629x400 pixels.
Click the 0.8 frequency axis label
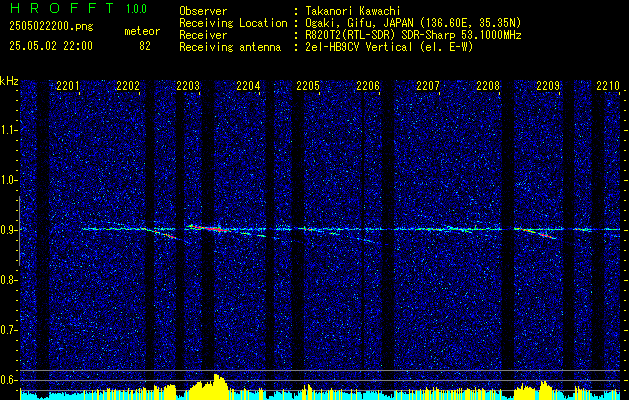7,280
